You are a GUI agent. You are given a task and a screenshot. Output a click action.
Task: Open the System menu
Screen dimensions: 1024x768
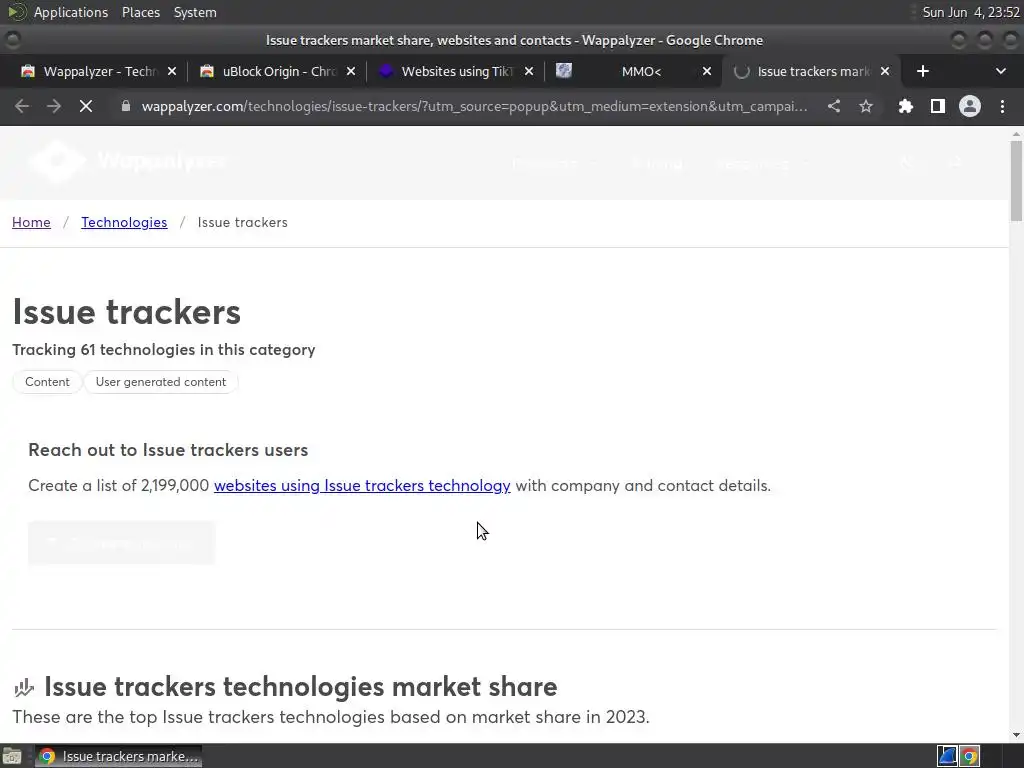(195, 12)
